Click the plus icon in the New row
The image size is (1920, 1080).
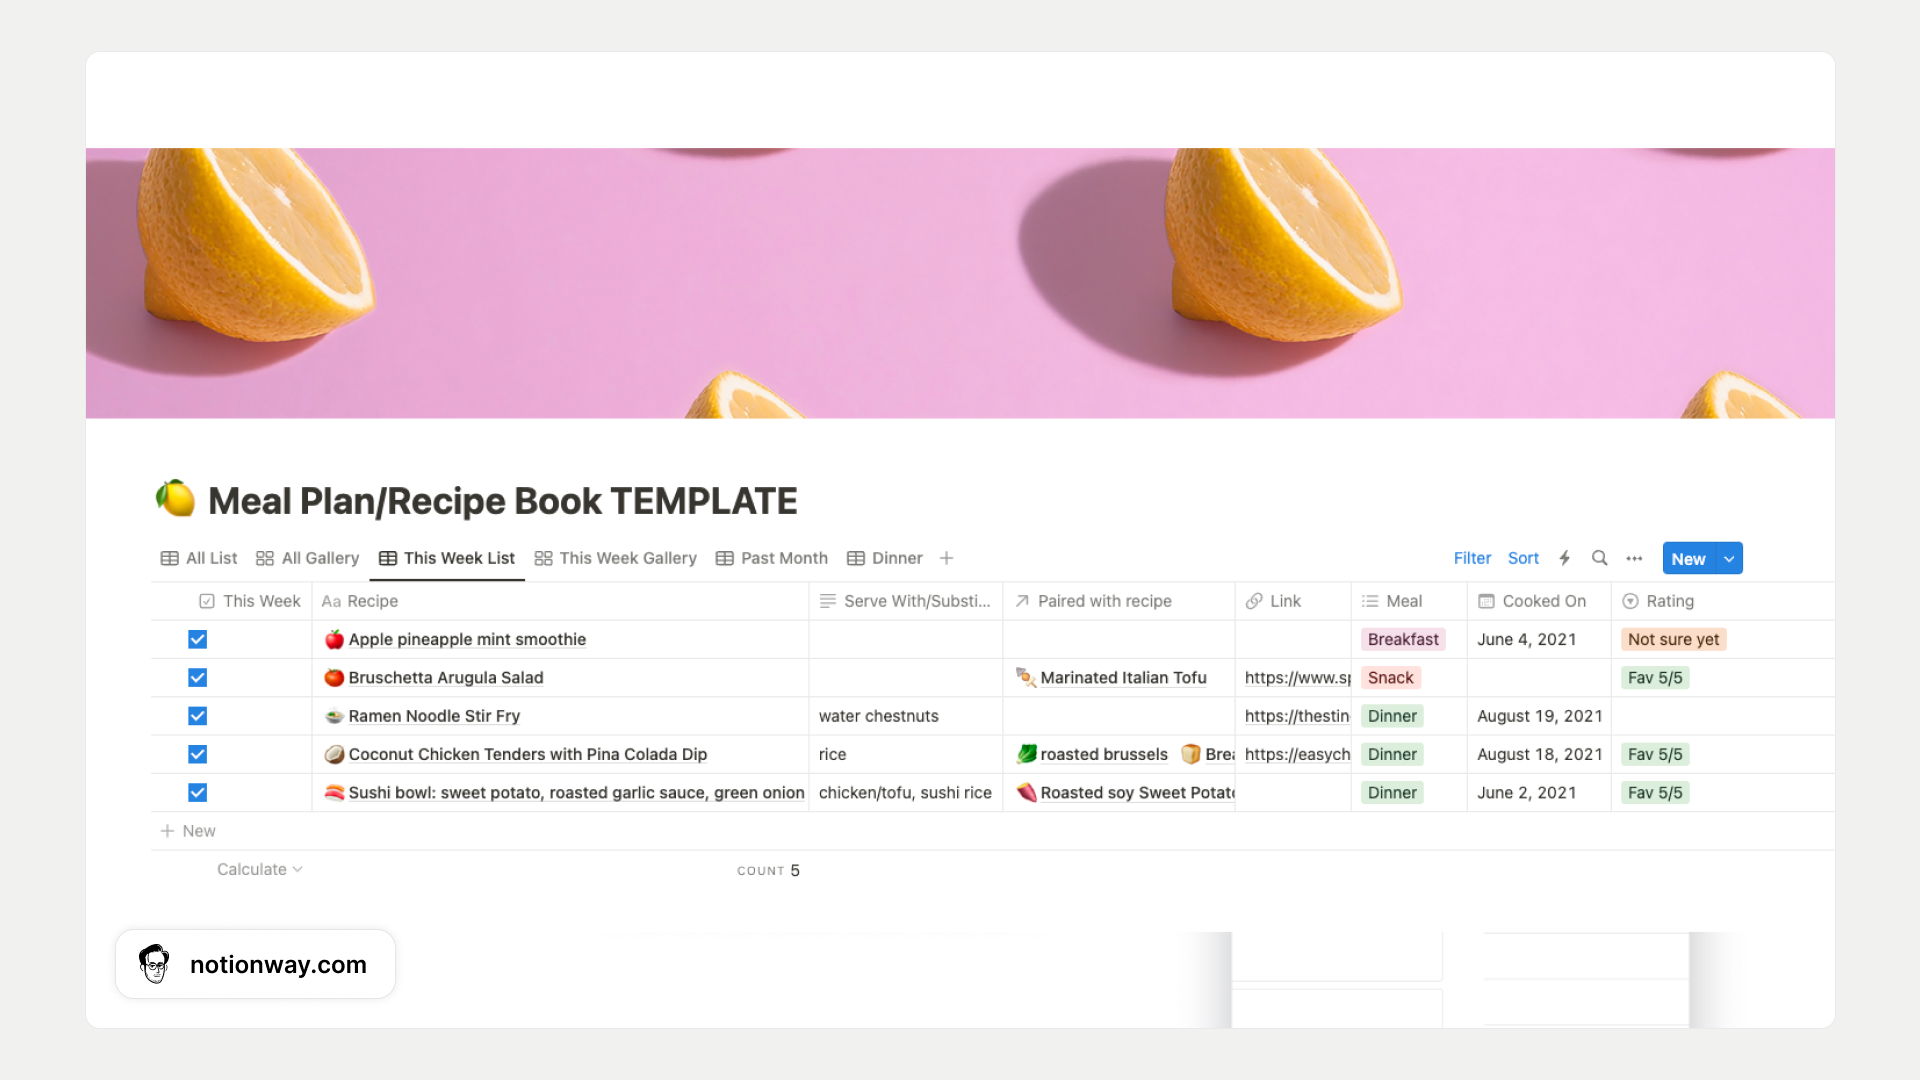point(167,831)
